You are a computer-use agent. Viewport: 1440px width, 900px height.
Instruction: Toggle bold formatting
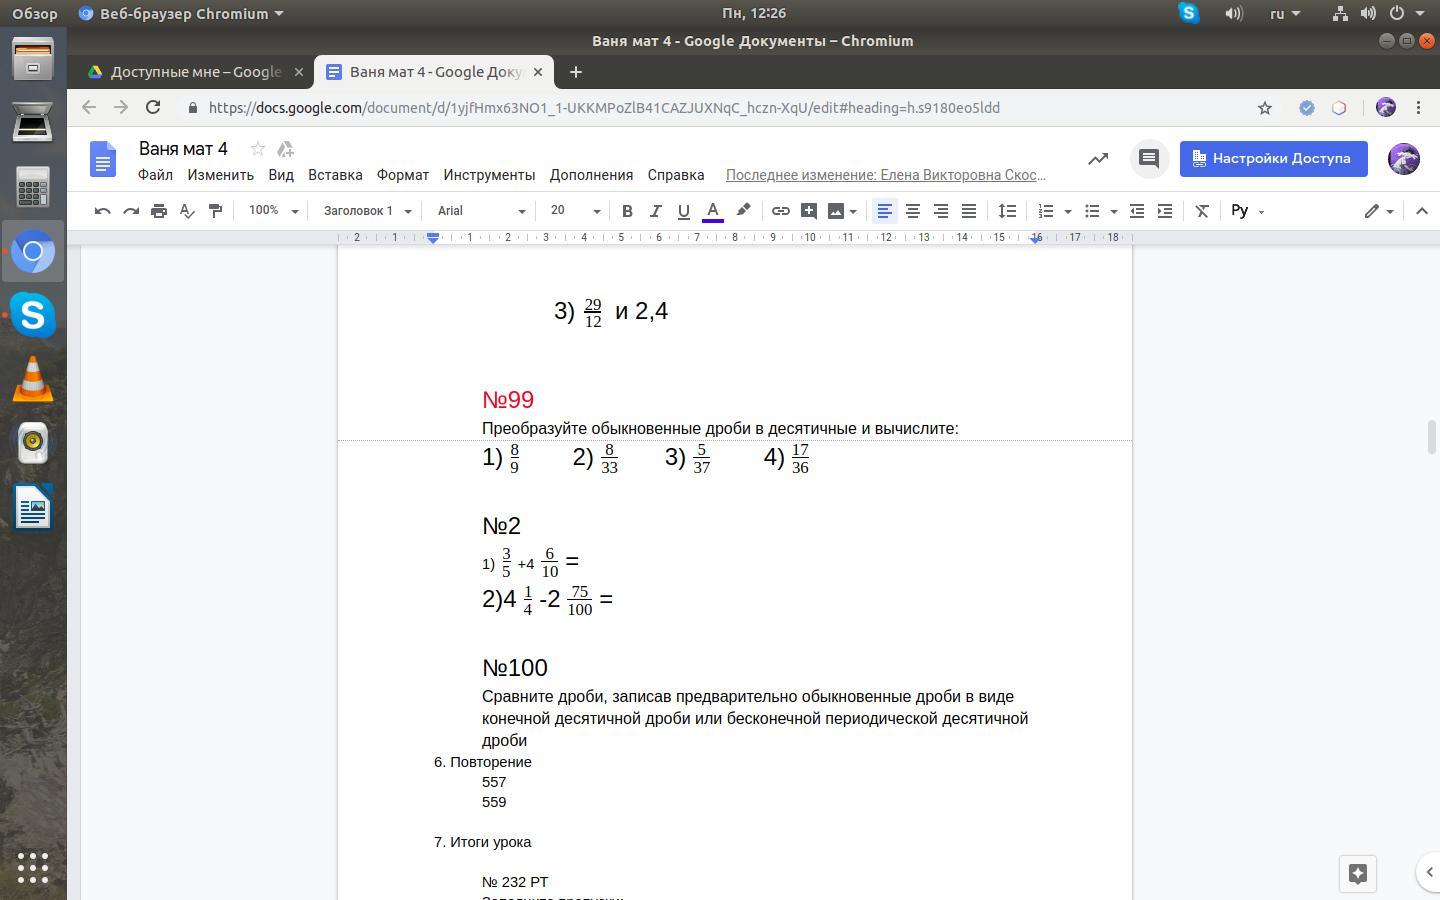[627, 211]
